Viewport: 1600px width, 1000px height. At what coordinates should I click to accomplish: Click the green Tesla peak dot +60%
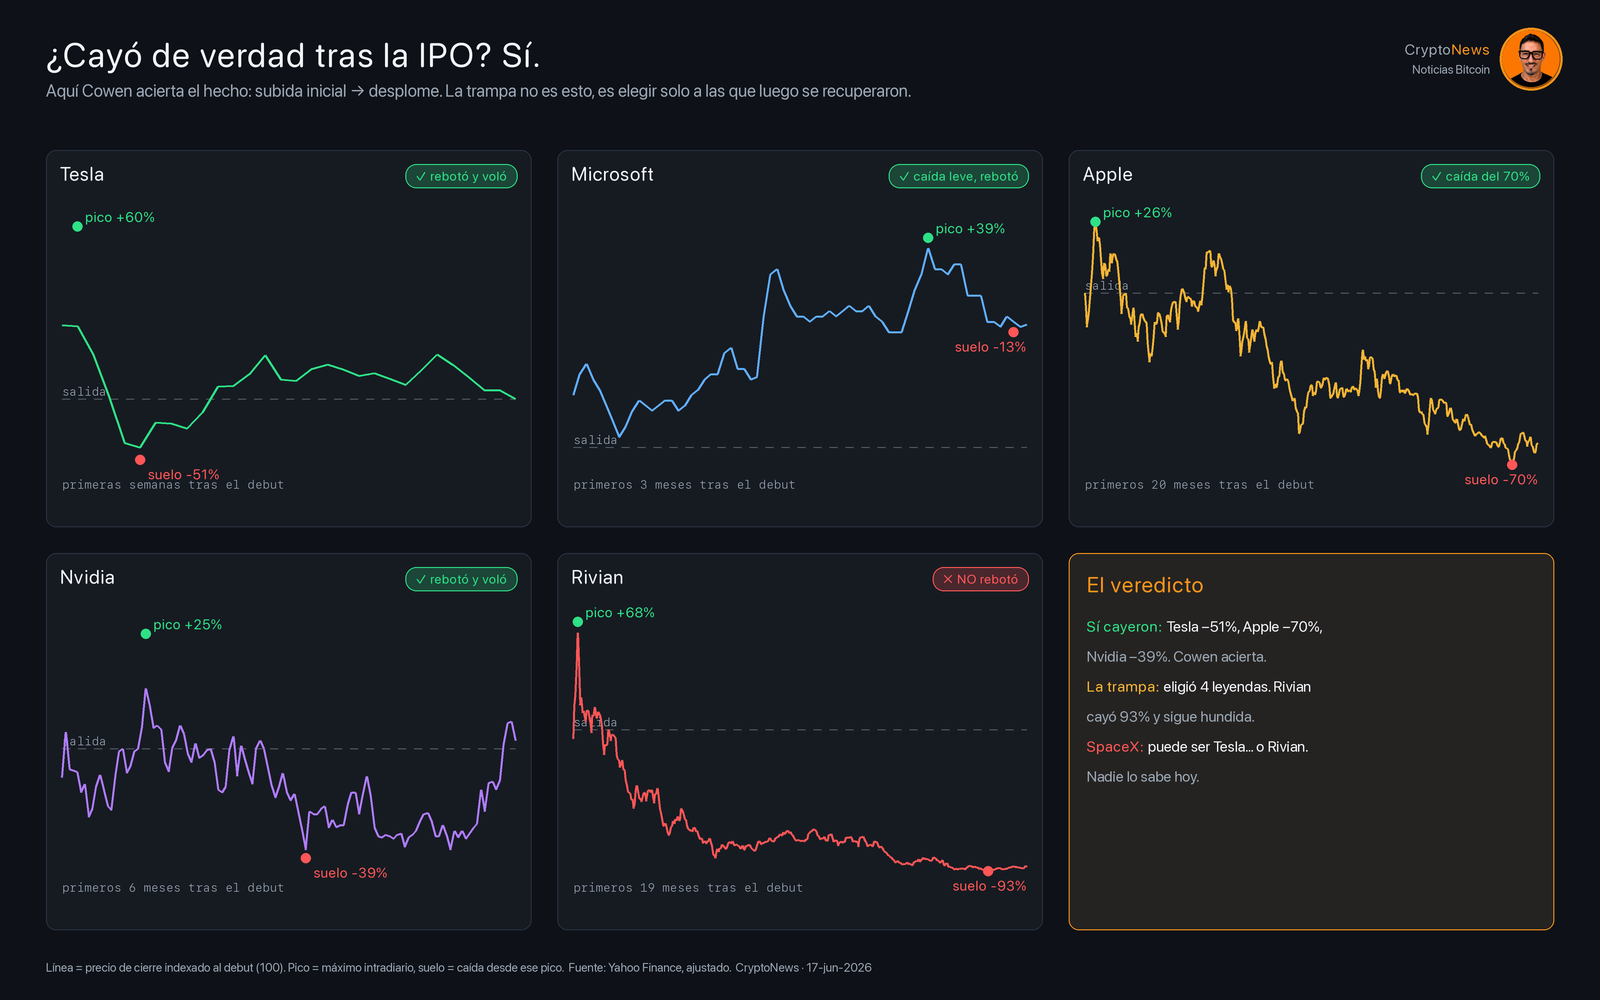click(x=77, y=226)
